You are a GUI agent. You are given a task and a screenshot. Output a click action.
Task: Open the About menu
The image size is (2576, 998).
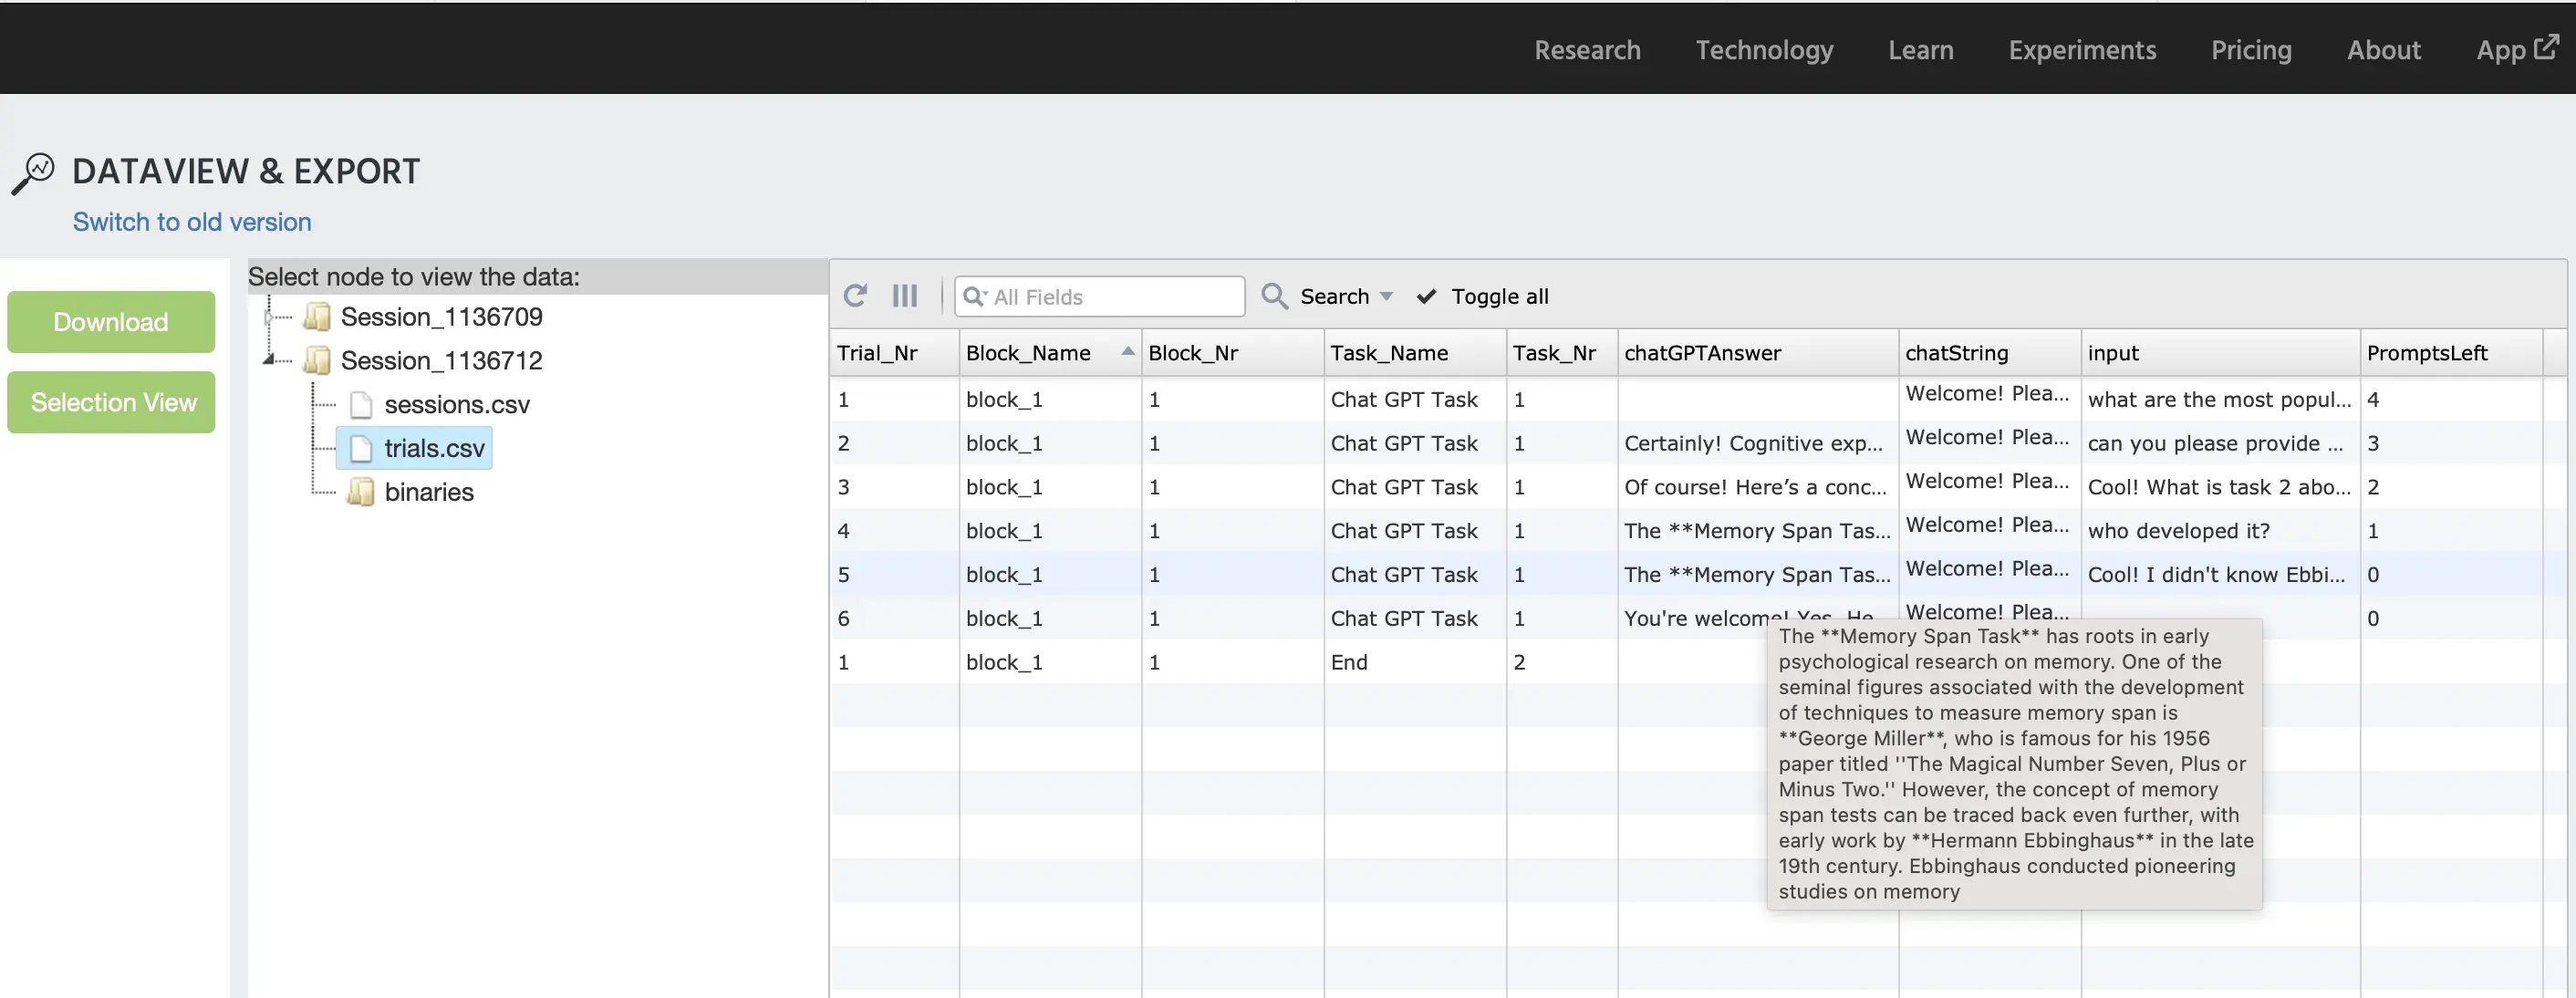pyautogui.click(x=2384, y=50)
